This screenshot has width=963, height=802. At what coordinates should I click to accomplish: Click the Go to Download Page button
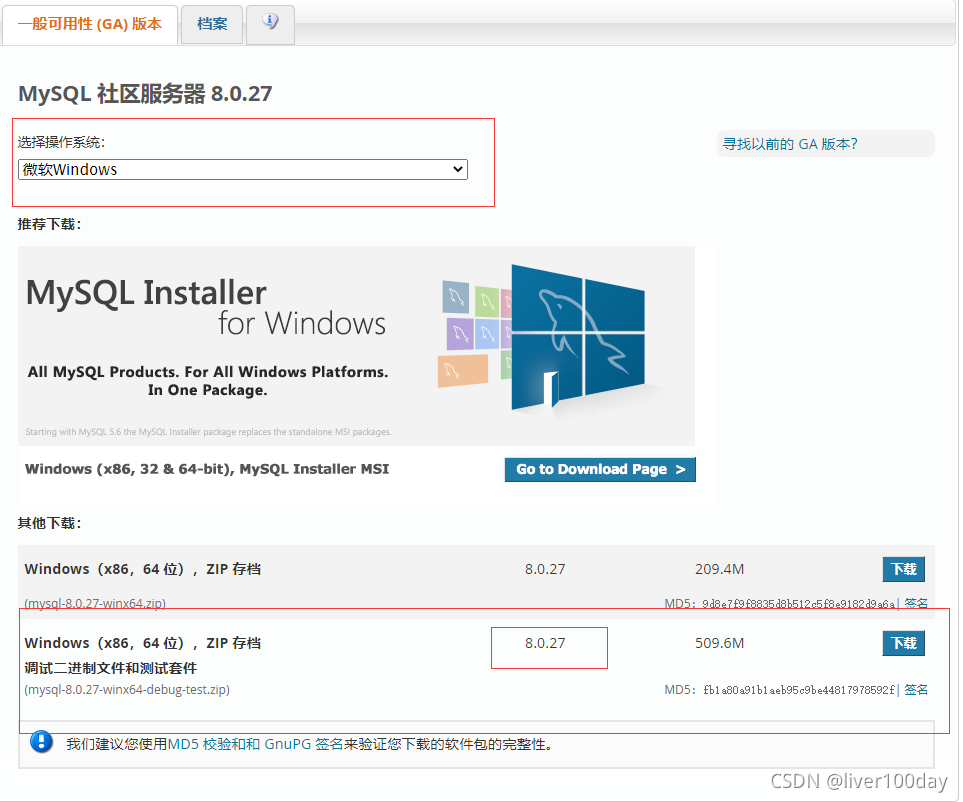point(600,469)
